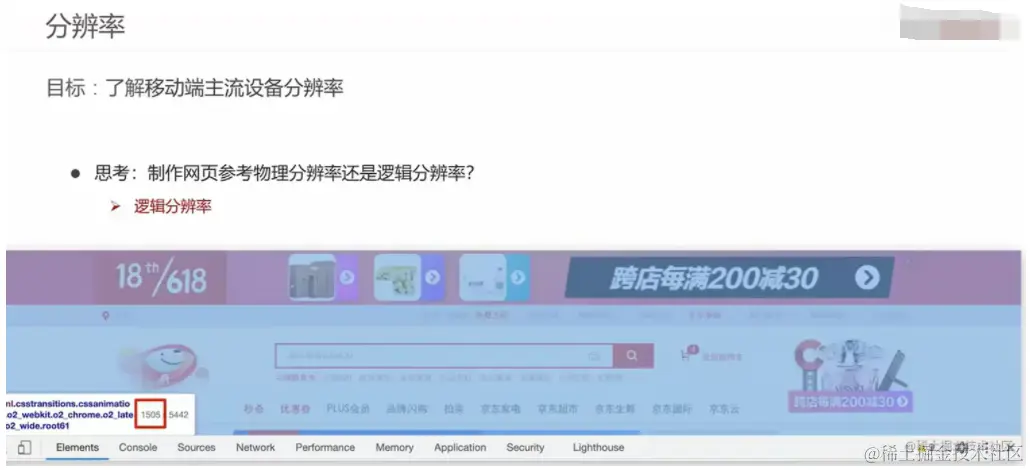This screenshot has height=470, width=1030.
Task: Open the shopping cart icon
Action: (686, 354)
